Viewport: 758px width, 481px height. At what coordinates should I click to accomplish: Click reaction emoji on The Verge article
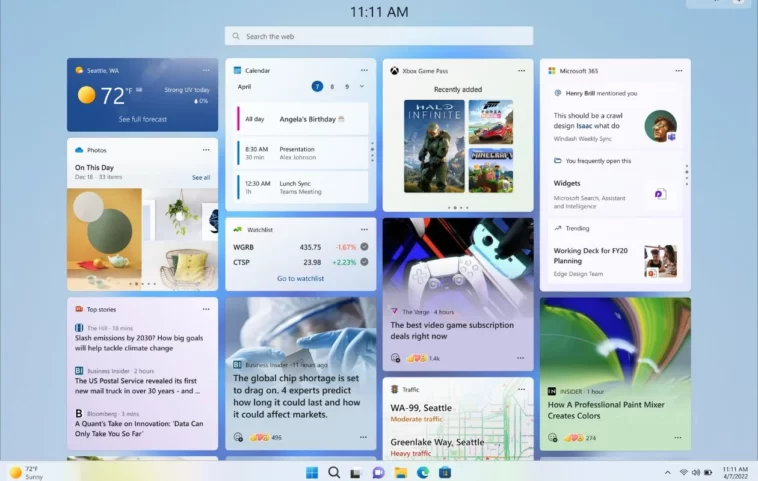click(395, 358)
